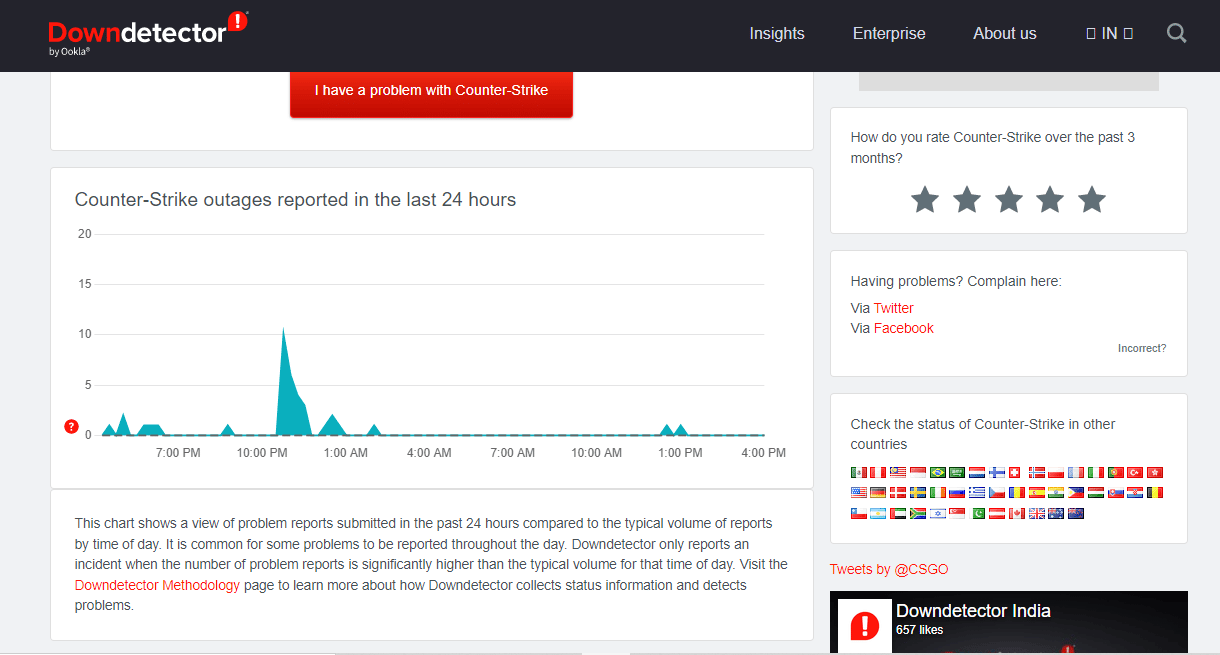The height and width of the screenshot is (655, 1220).
Task: Go to the Enterprise menu item
Action: pos(889,34)
